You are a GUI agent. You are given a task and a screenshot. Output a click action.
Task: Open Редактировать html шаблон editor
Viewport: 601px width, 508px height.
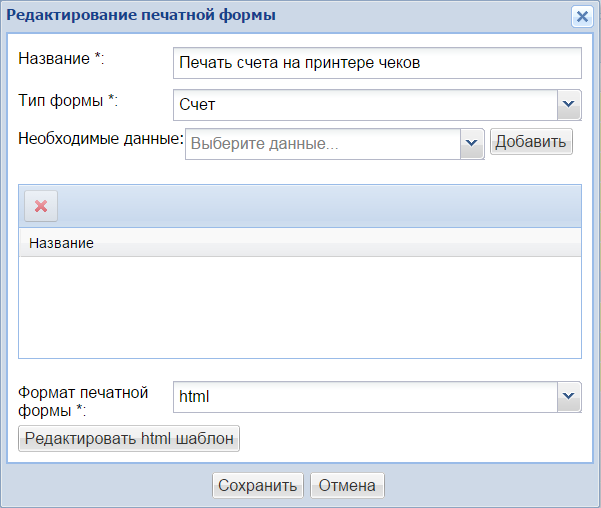[x=130, y=438]
